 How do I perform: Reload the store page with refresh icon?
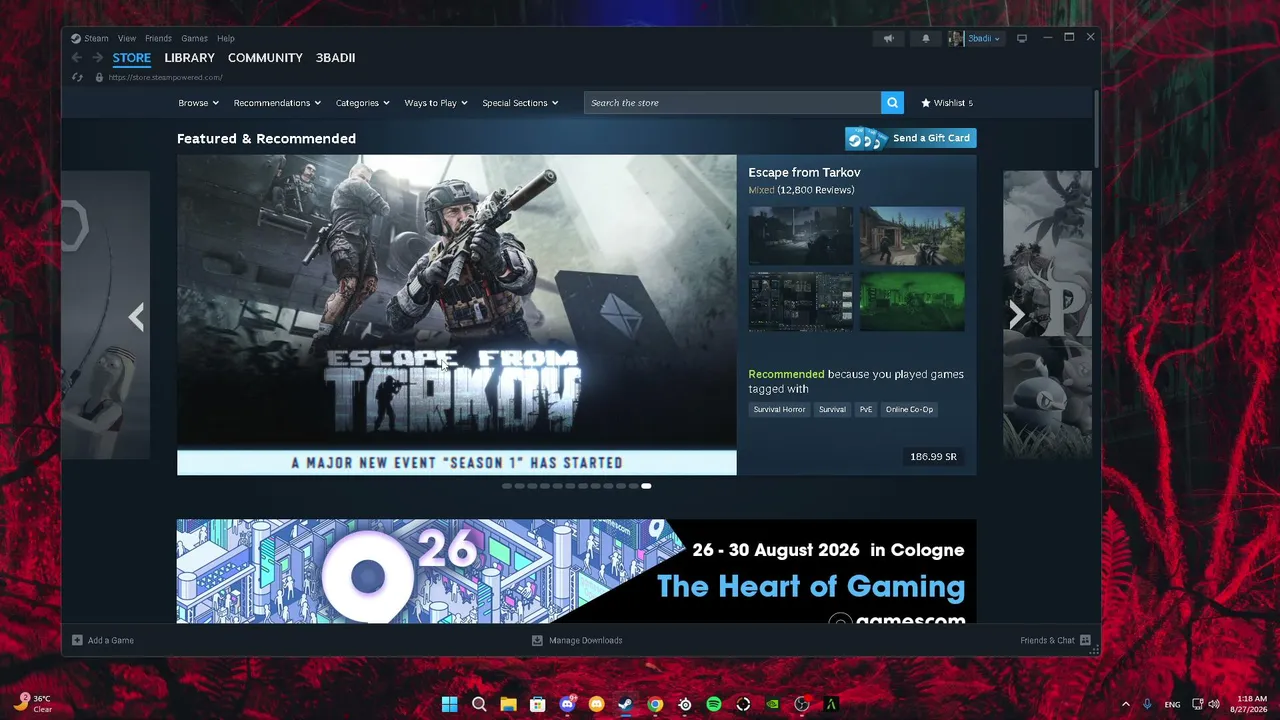coord(77,77)
